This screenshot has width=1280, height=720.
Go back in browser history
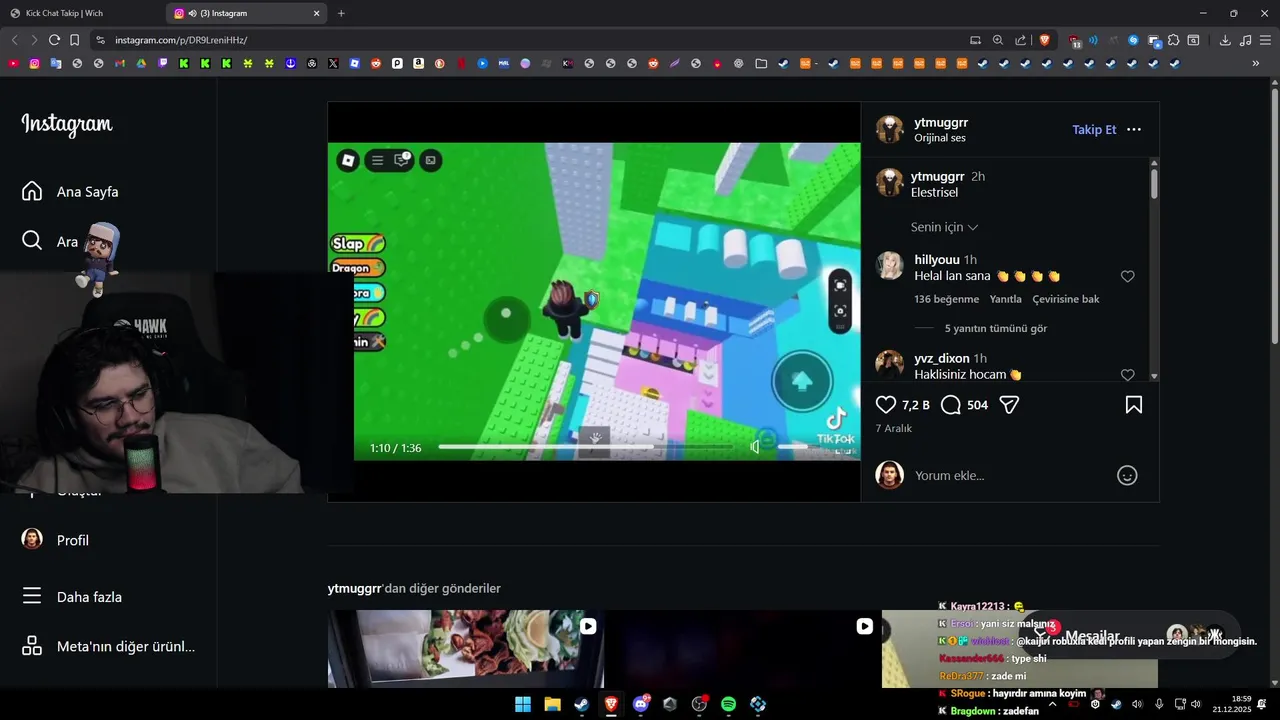click(x=14, y=40)
